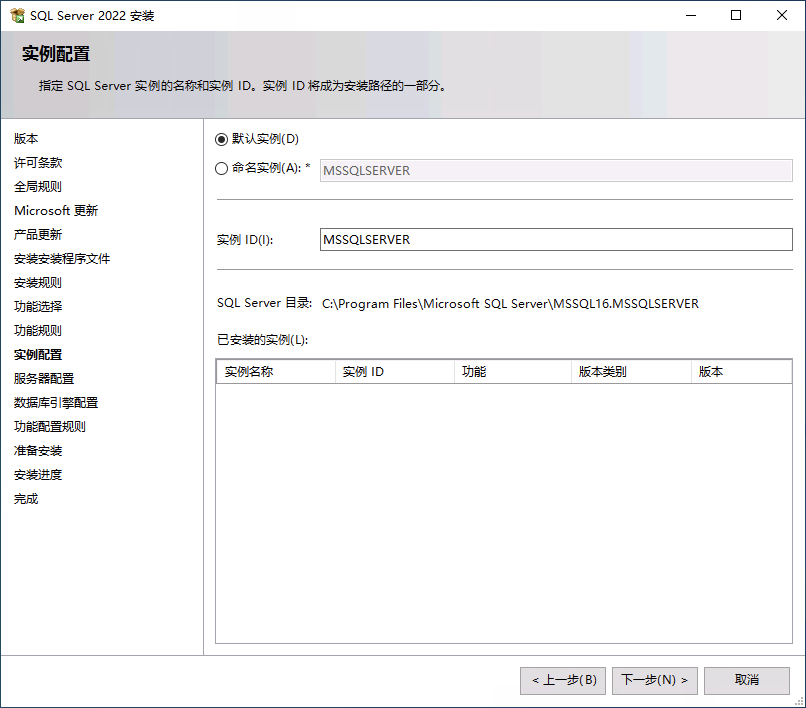
Task: Click the SQL Server title bar icon
Action: click(18, 15)
